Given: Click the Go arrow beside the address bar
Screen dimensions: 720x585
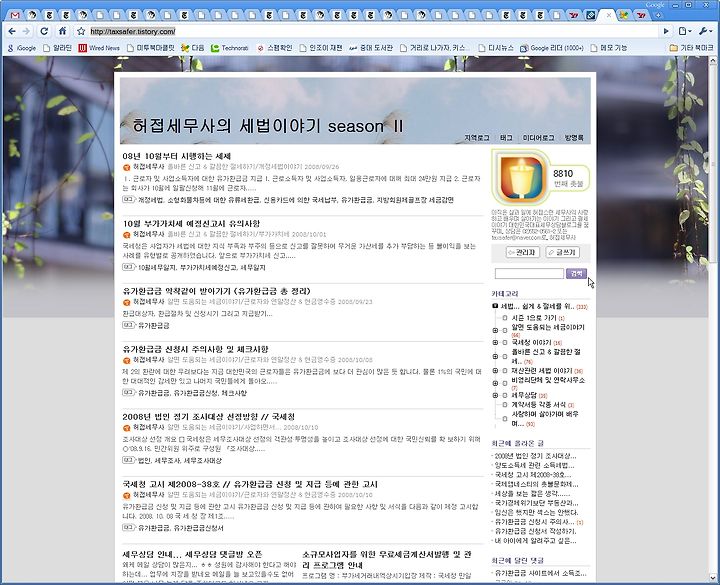Looking at the screenshot, I should 666,31.
